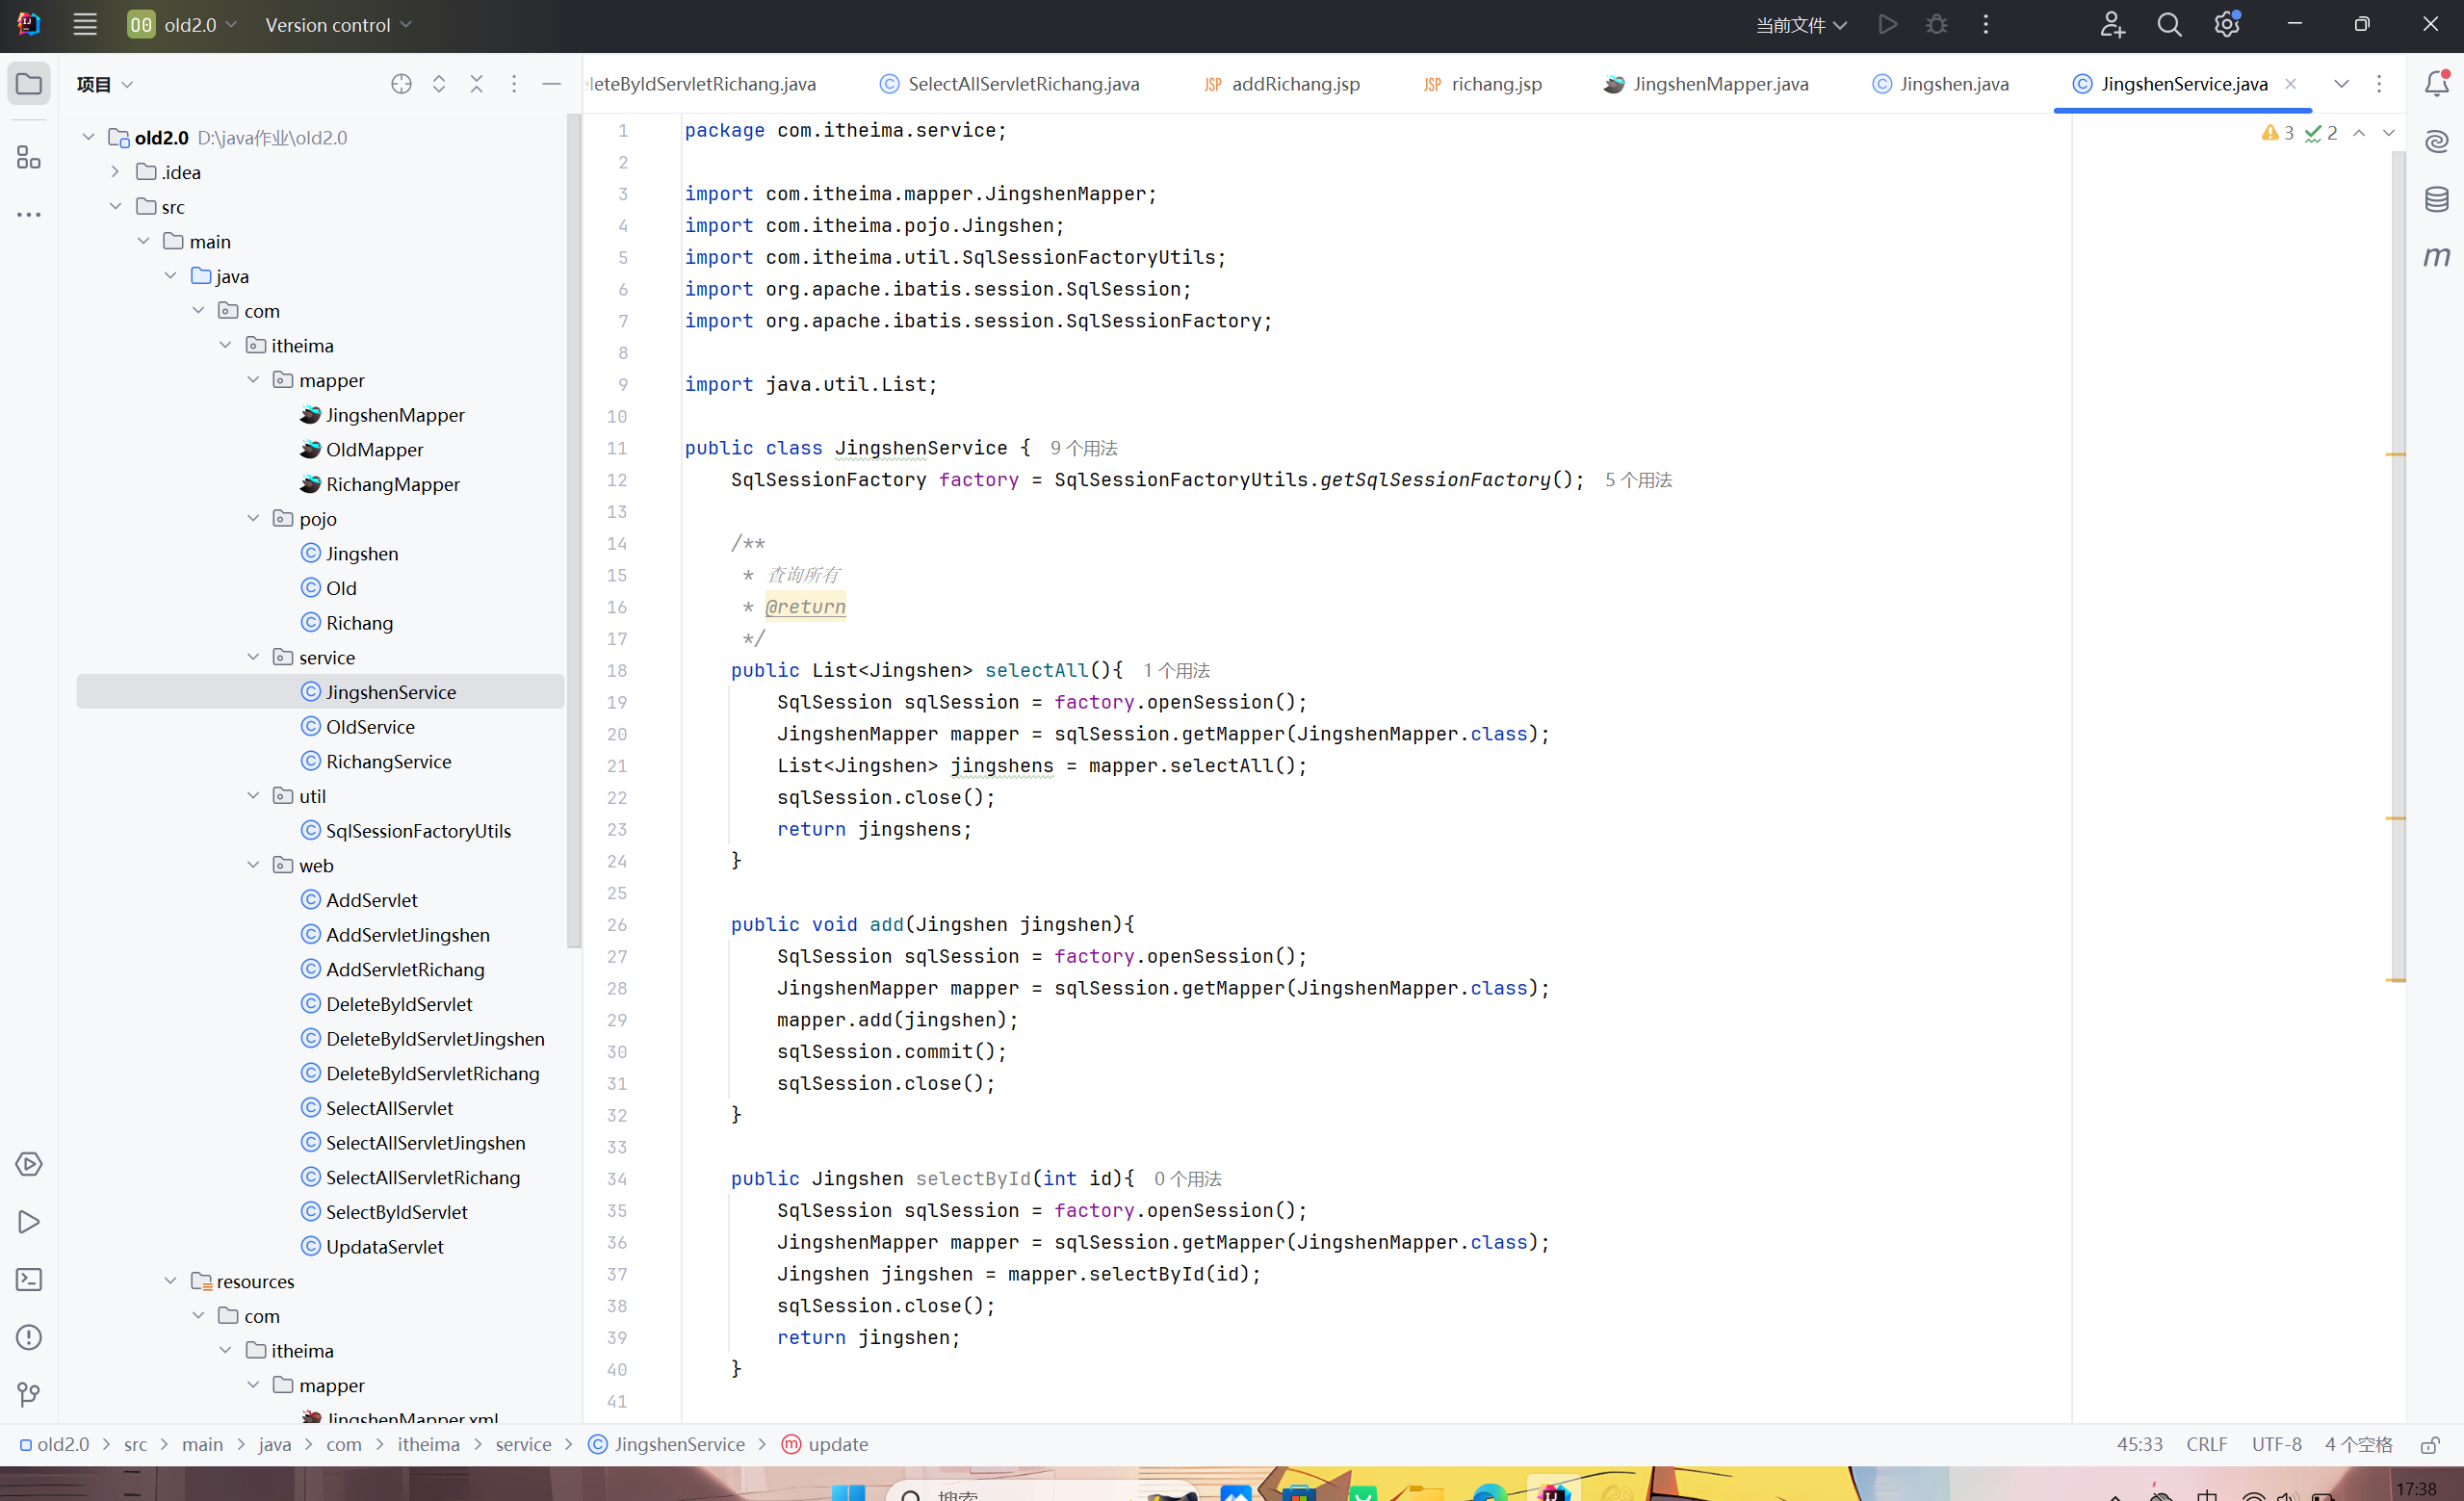Toggle the Project tool window folder button
Image resolution: width=2464 pixels, height=1501 pixels.
click(28, 84)
